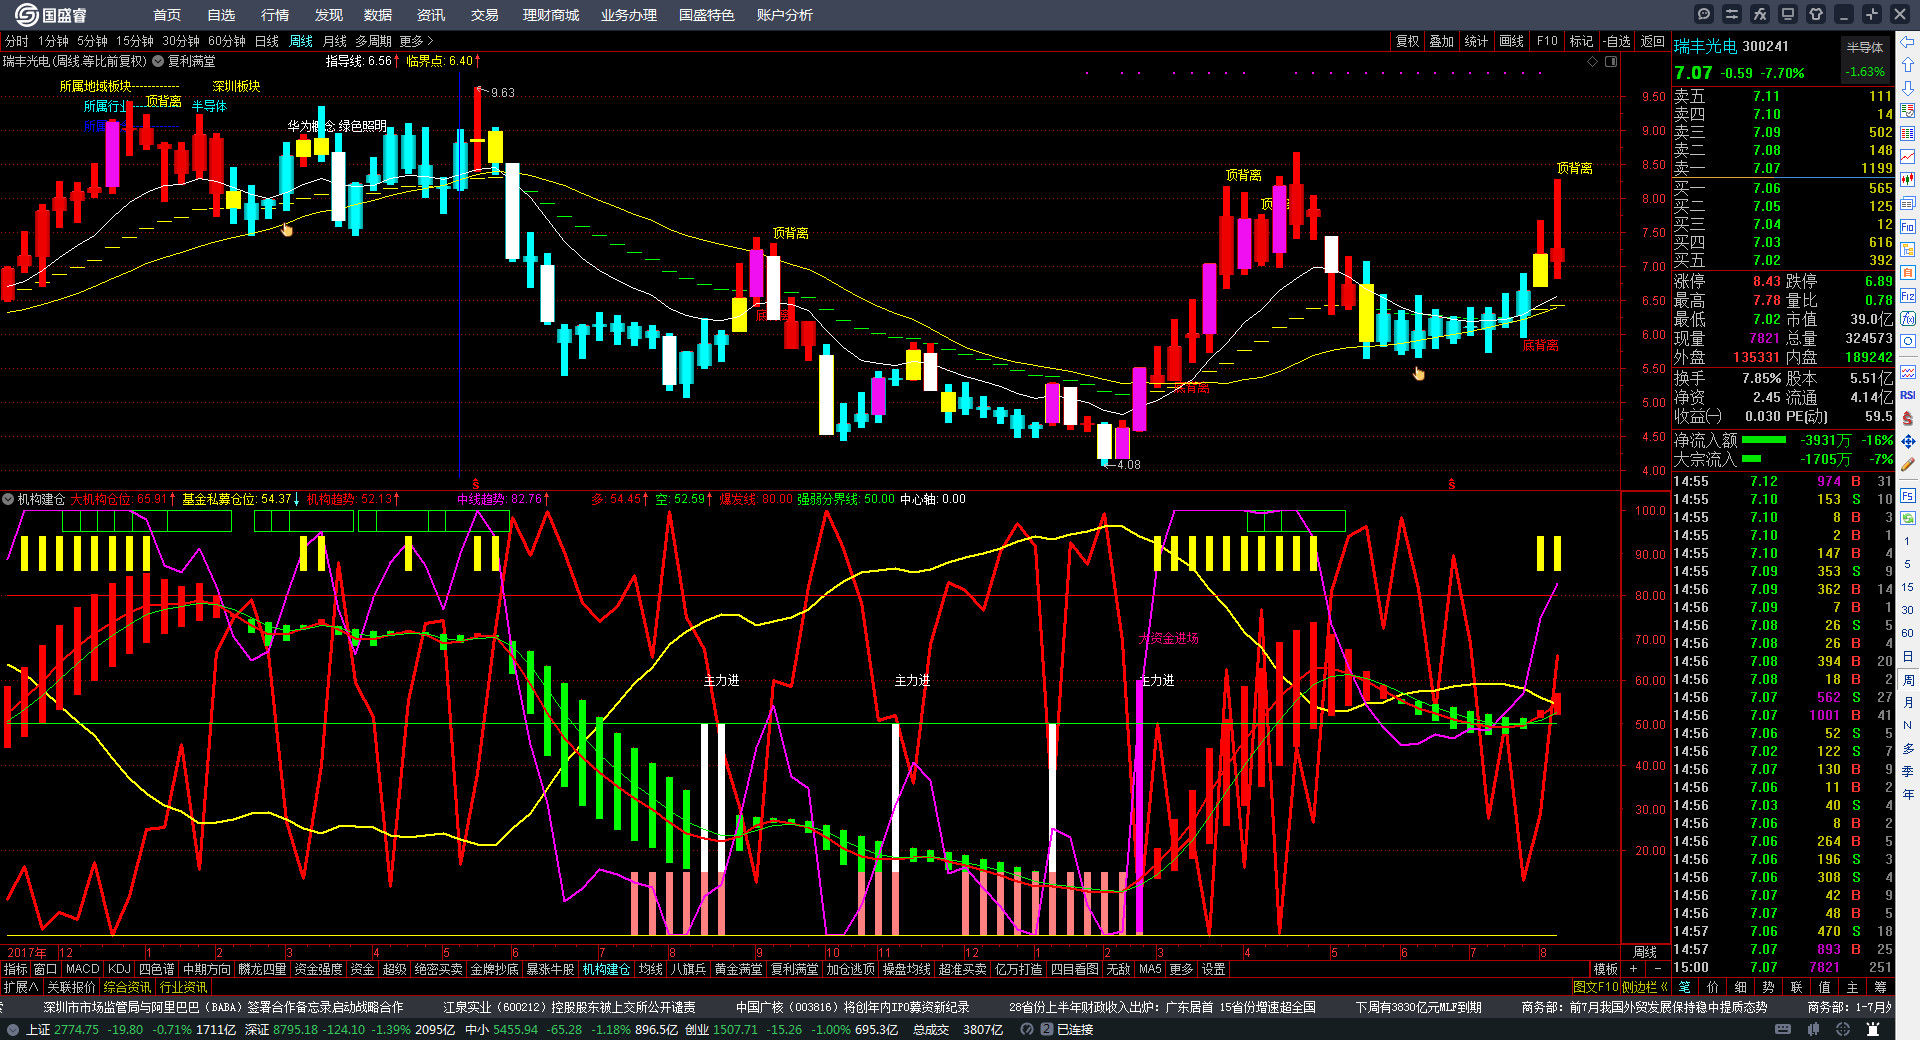
Task: Click the blue left arrow sidebar icon
Action: (1907, 42)
